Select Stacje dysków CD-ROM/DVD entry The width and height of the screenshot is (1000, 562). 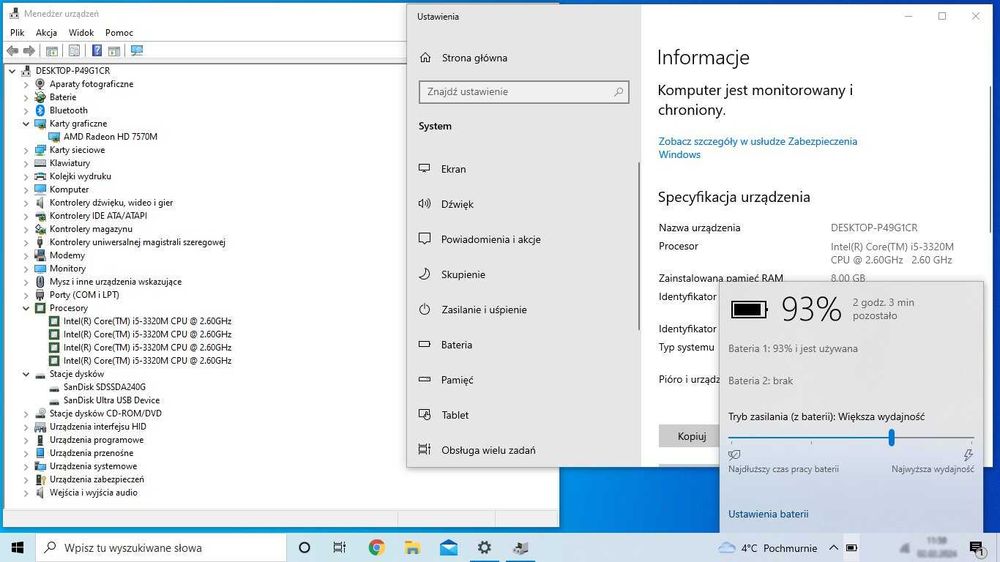(105, 413)
